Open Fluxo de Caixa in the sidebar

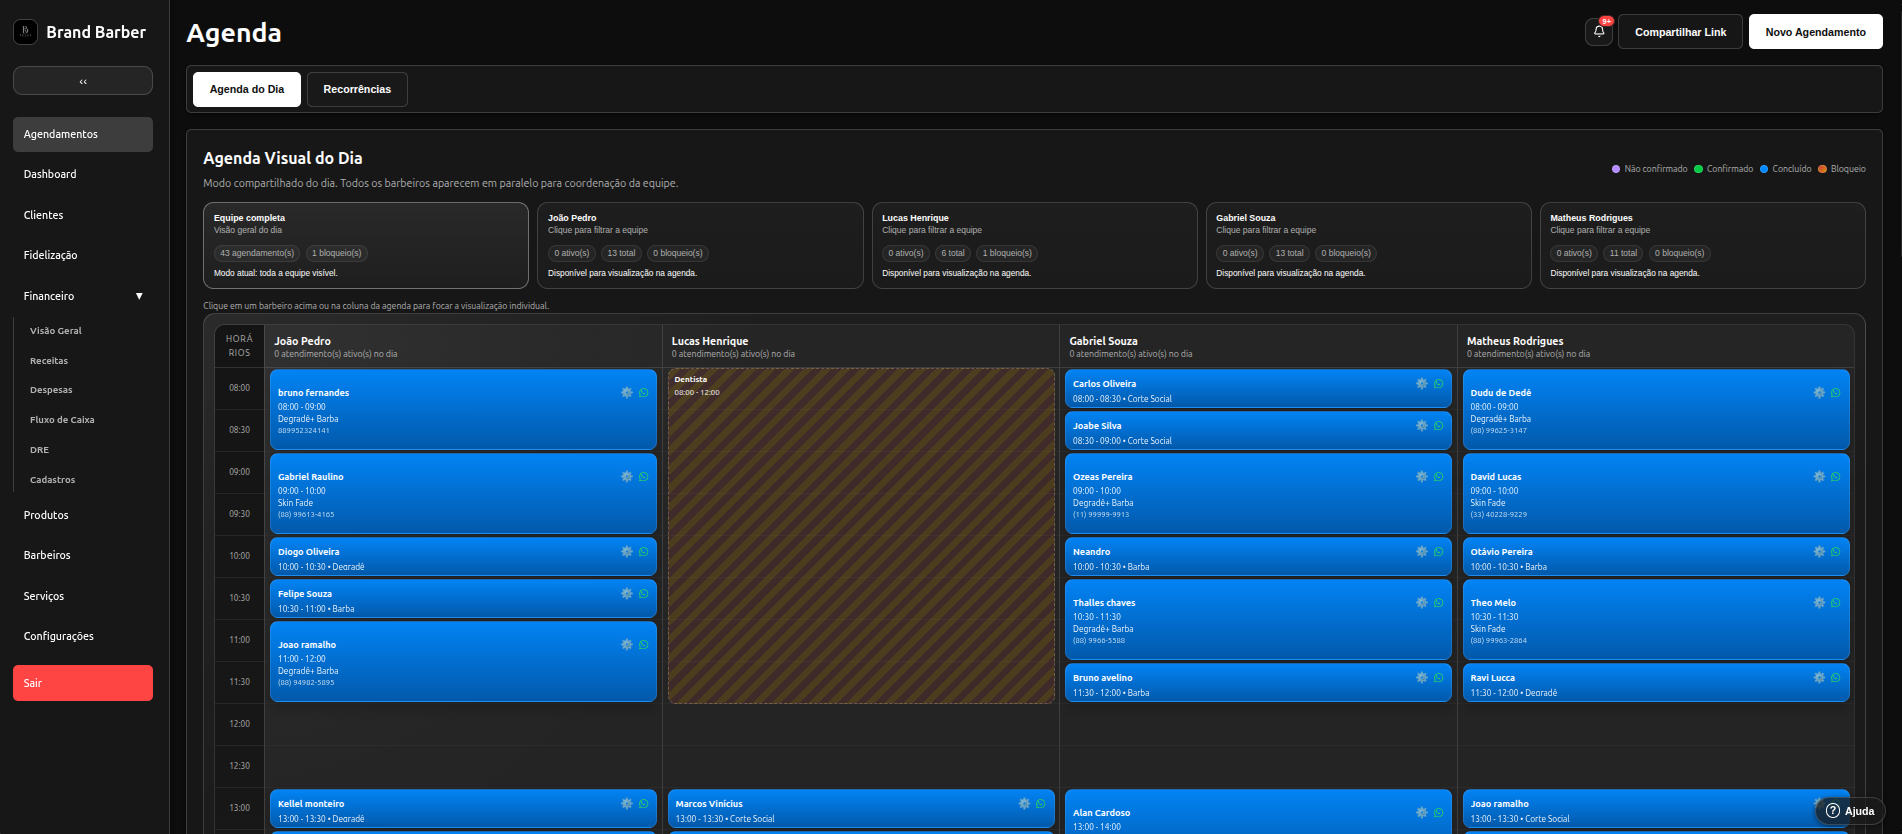click(62, 420)
